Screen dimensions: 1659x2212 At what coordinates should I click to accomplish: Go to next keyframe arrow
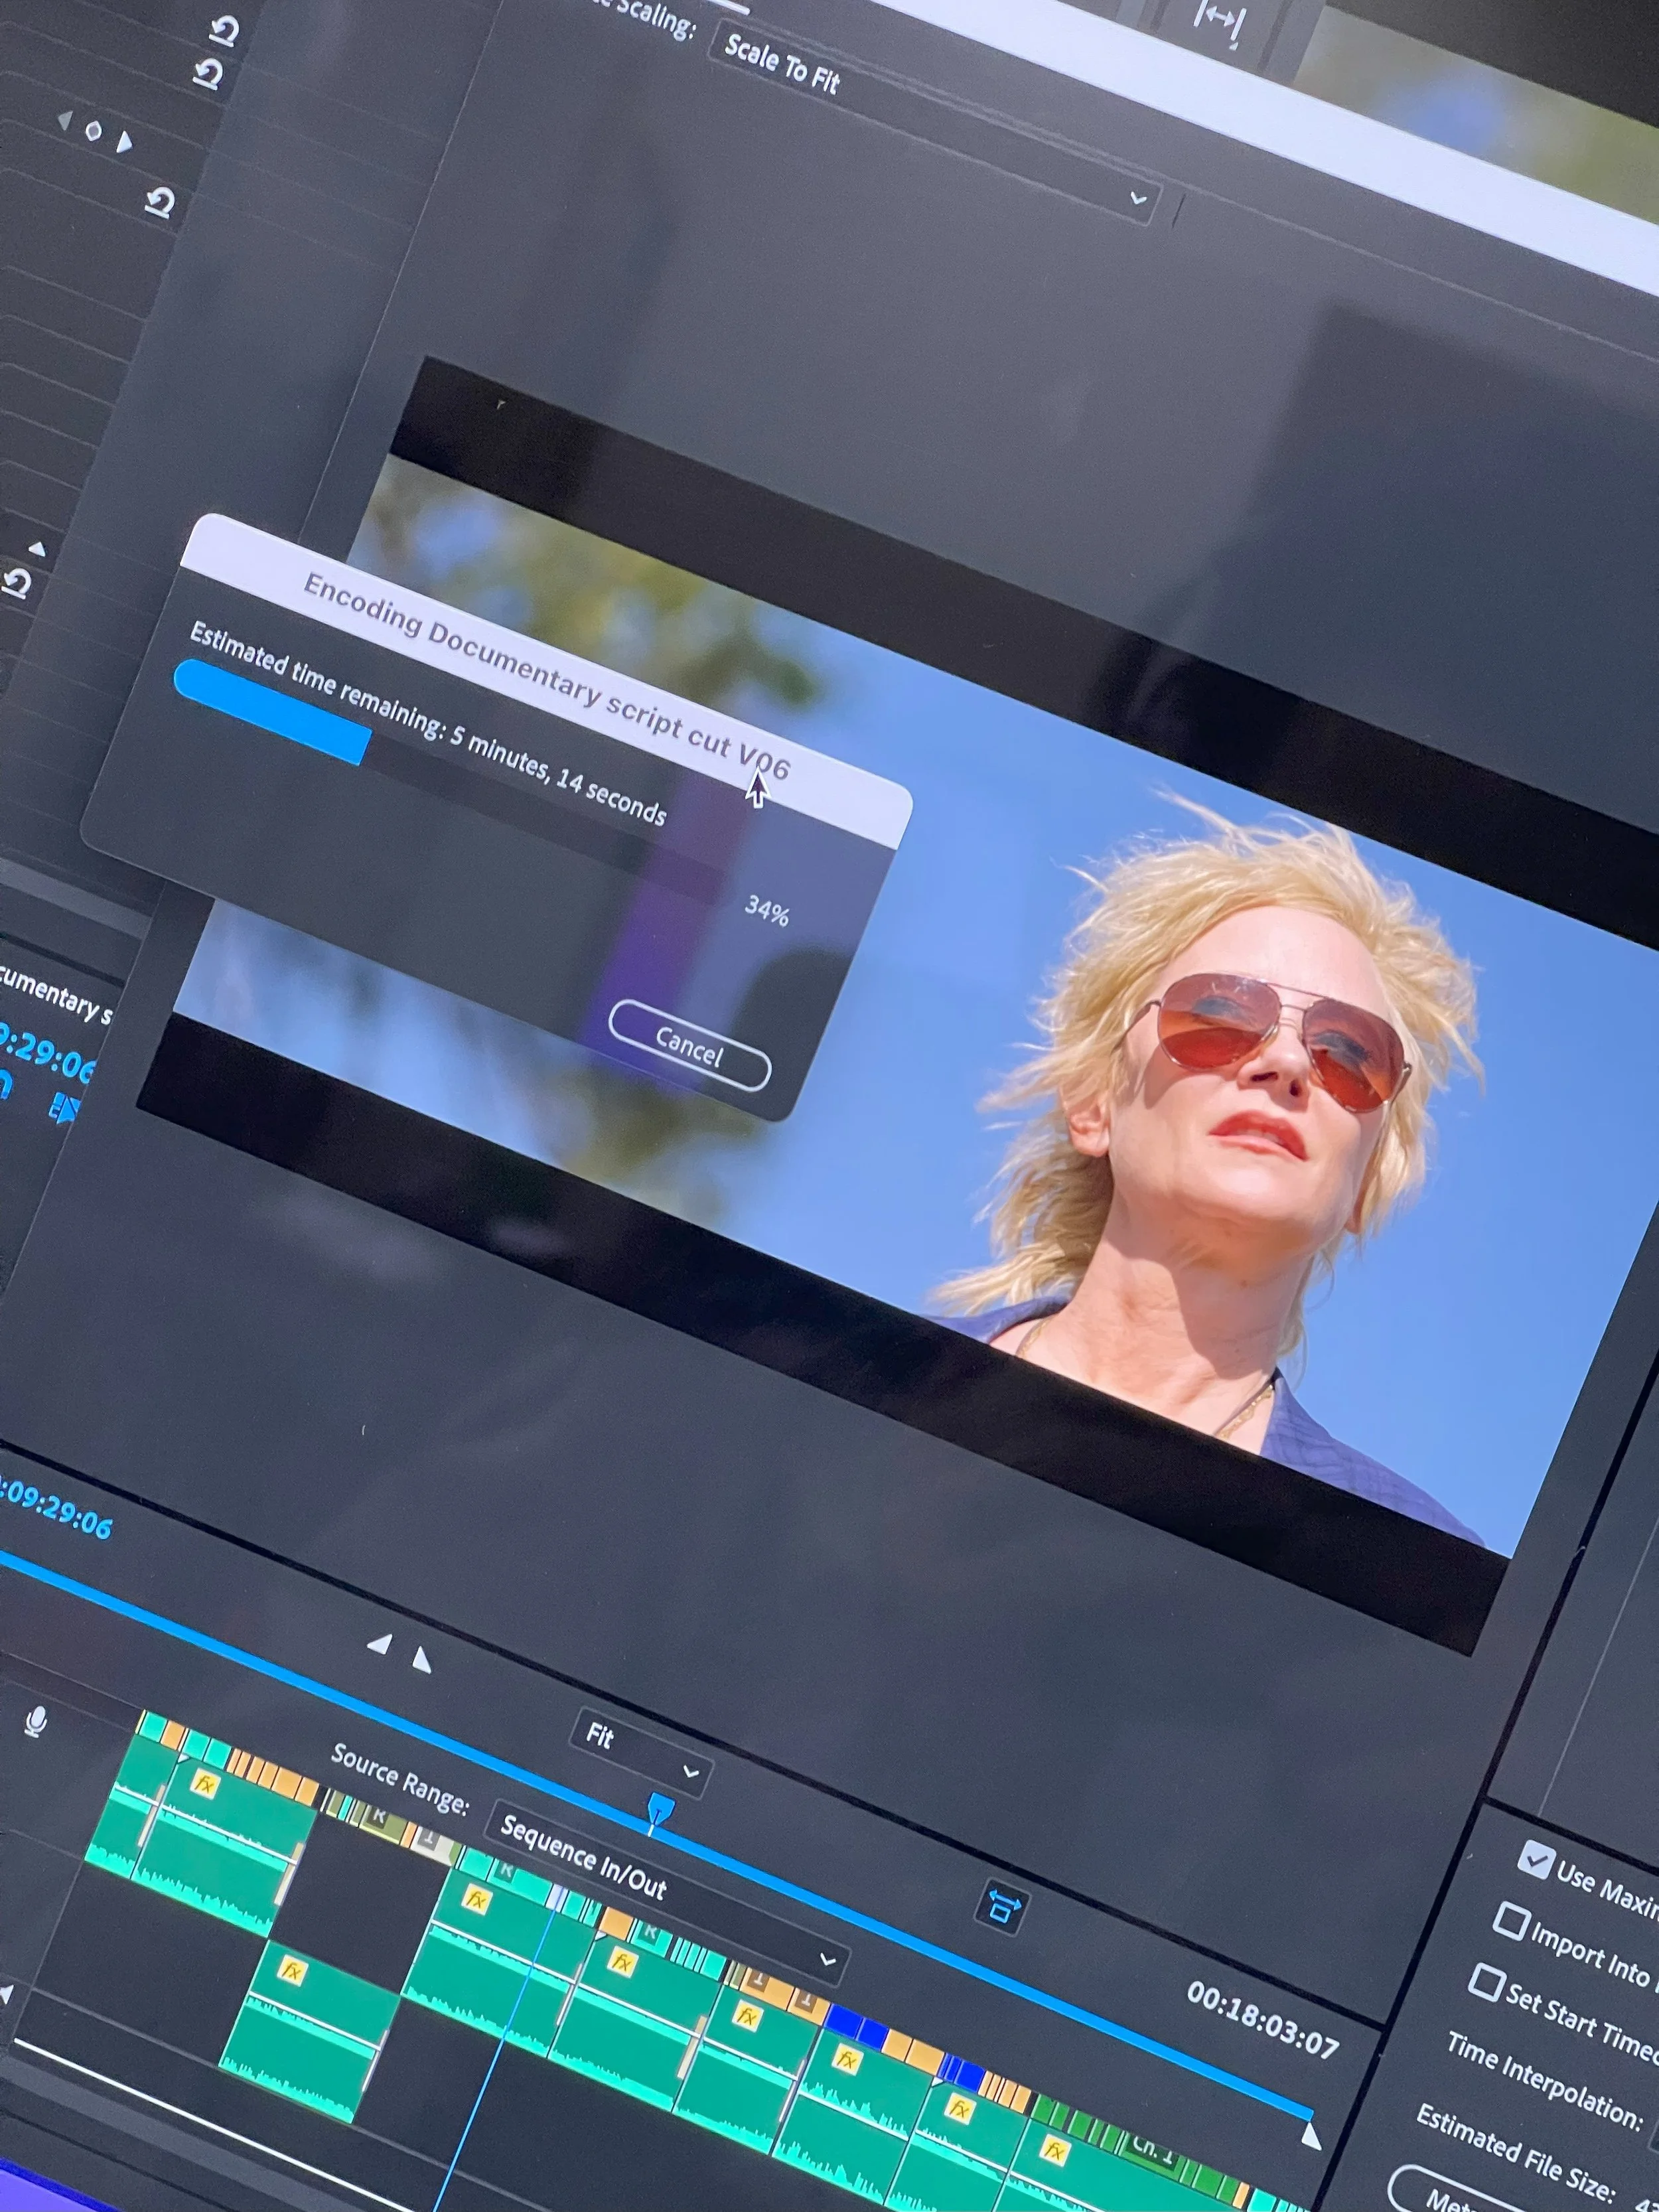(124, 143)
